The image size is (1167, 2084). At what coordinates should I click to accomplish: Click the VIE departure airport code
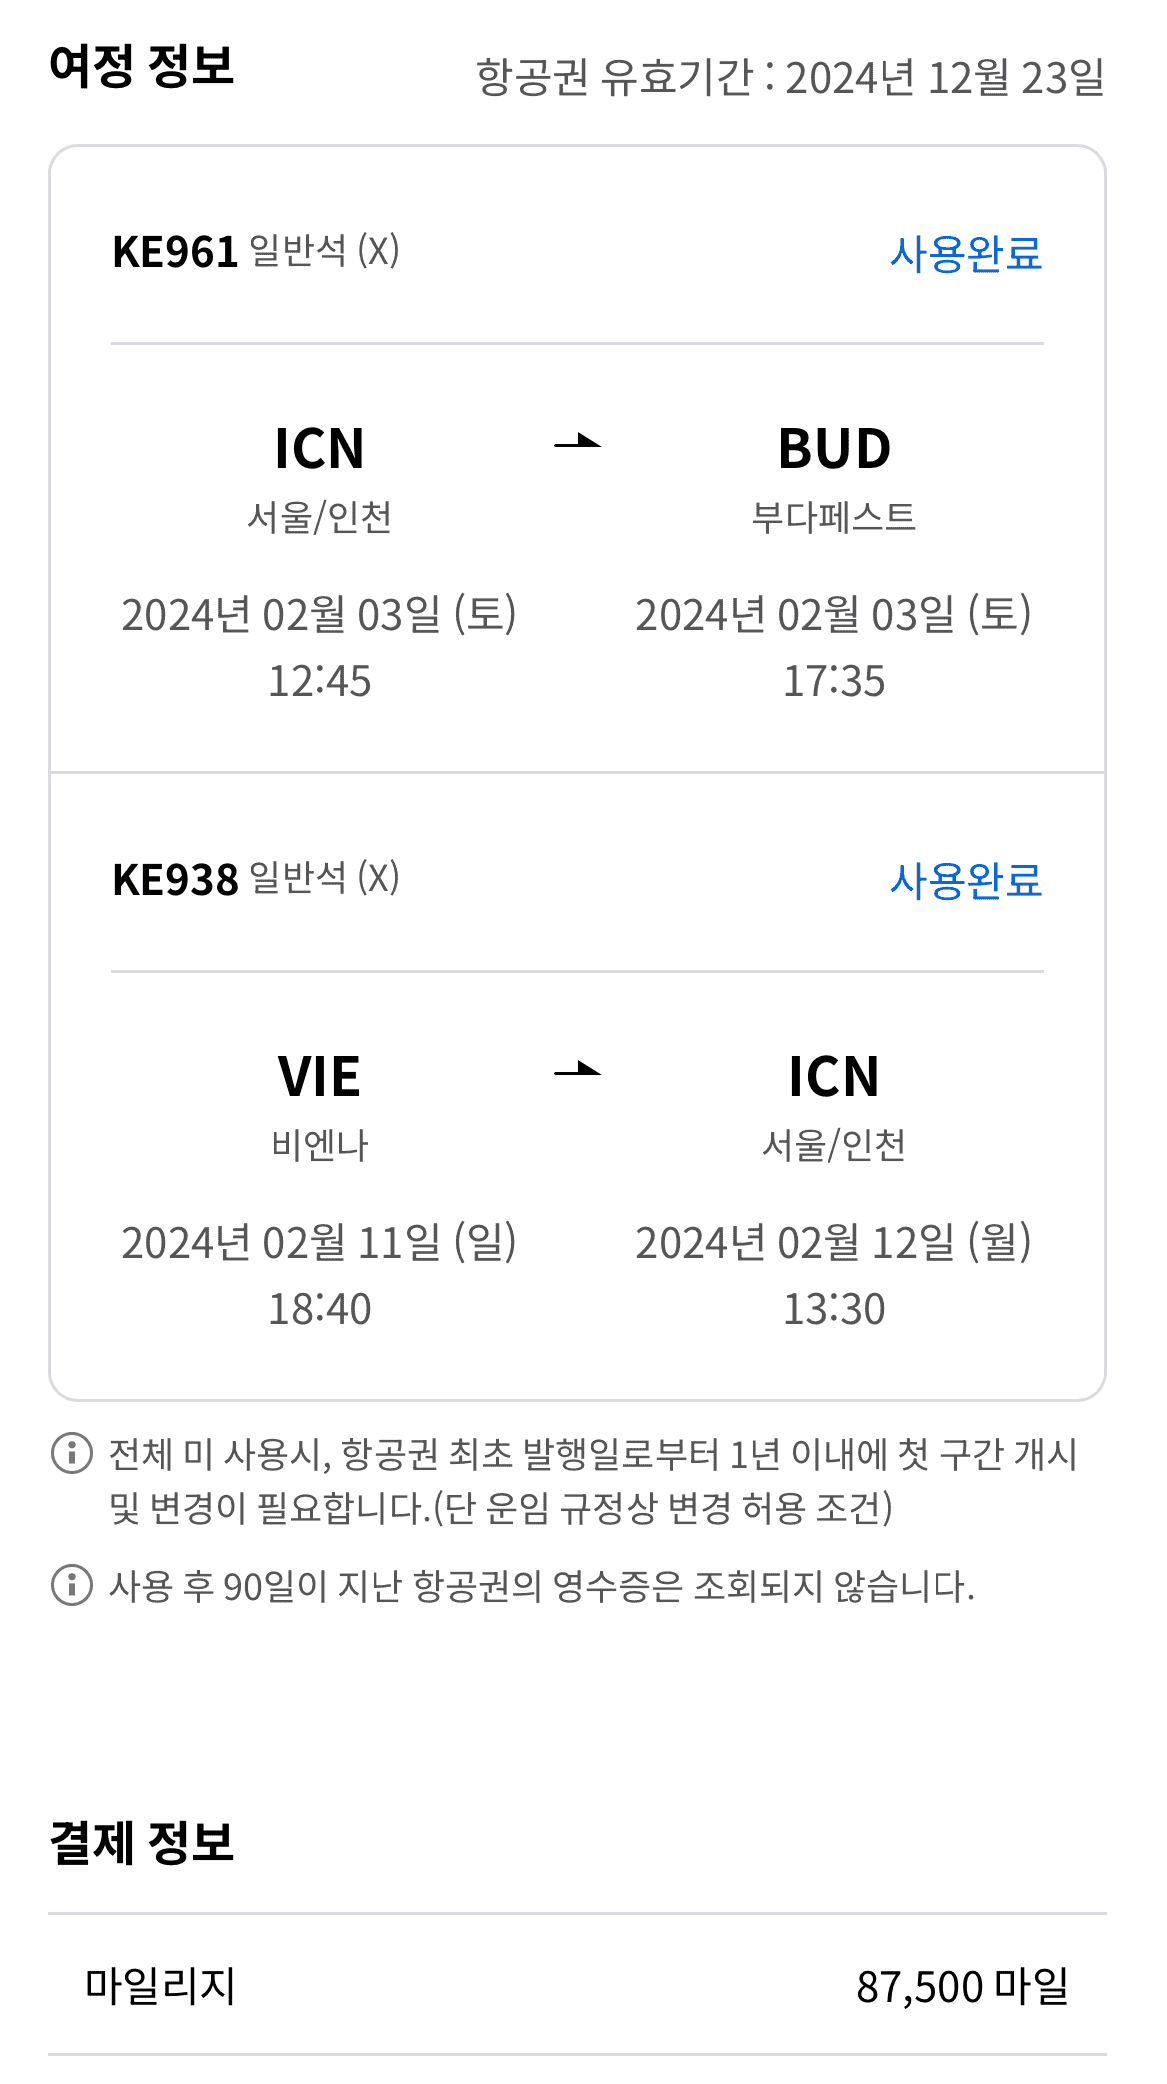pyautogui.click(x=319, y=1076)
